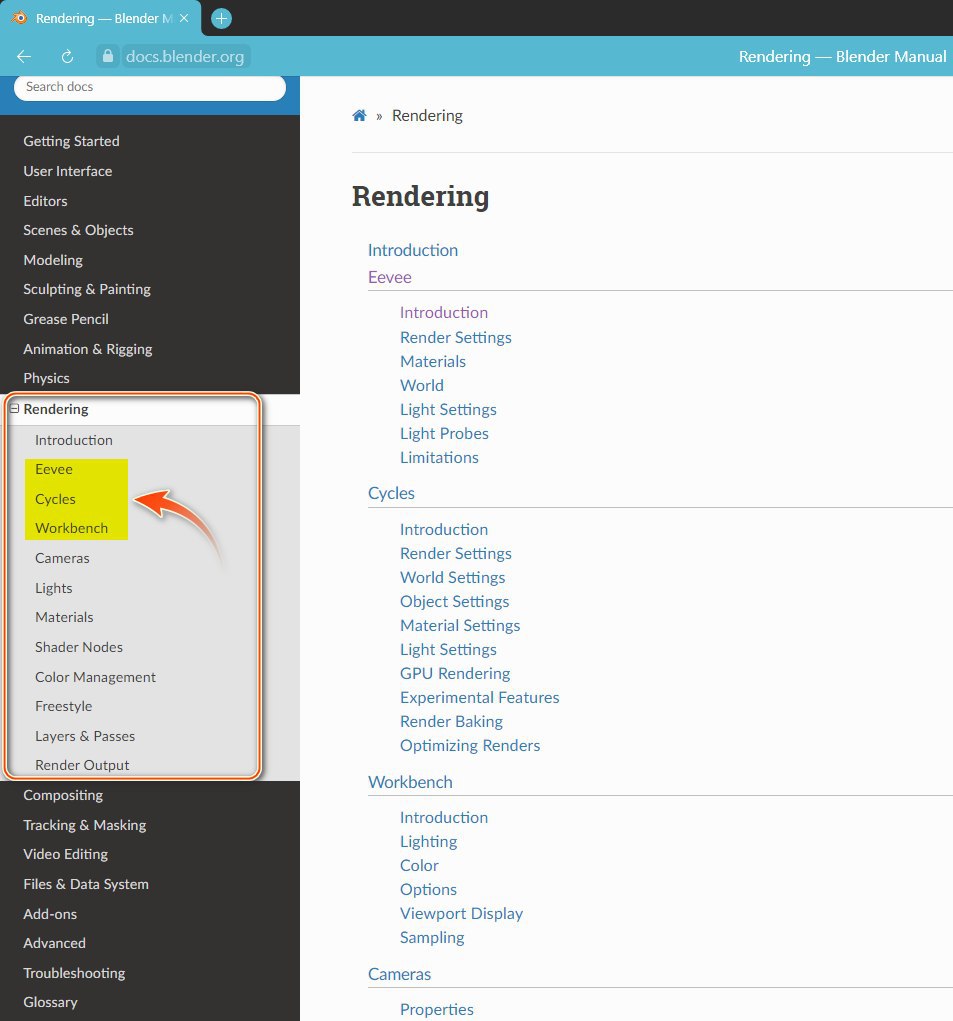This screenshot has height=1021, width=953.
Task: Open the top-level Introduction link
Action: [x=413, y=251]
